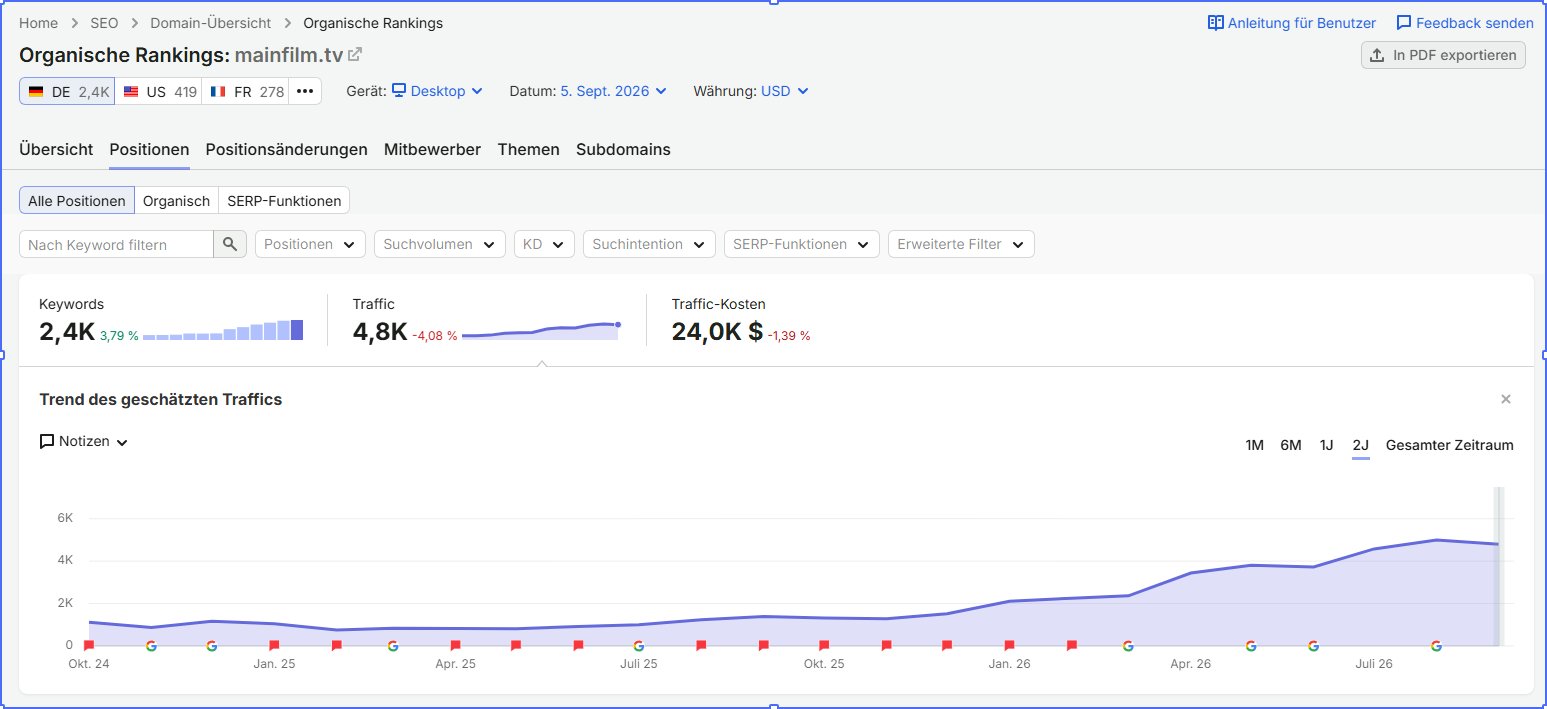
Task: Go to Domain-Übersicht in the breadcrumb
Action: pyautogui.click(x=210, y=22)
